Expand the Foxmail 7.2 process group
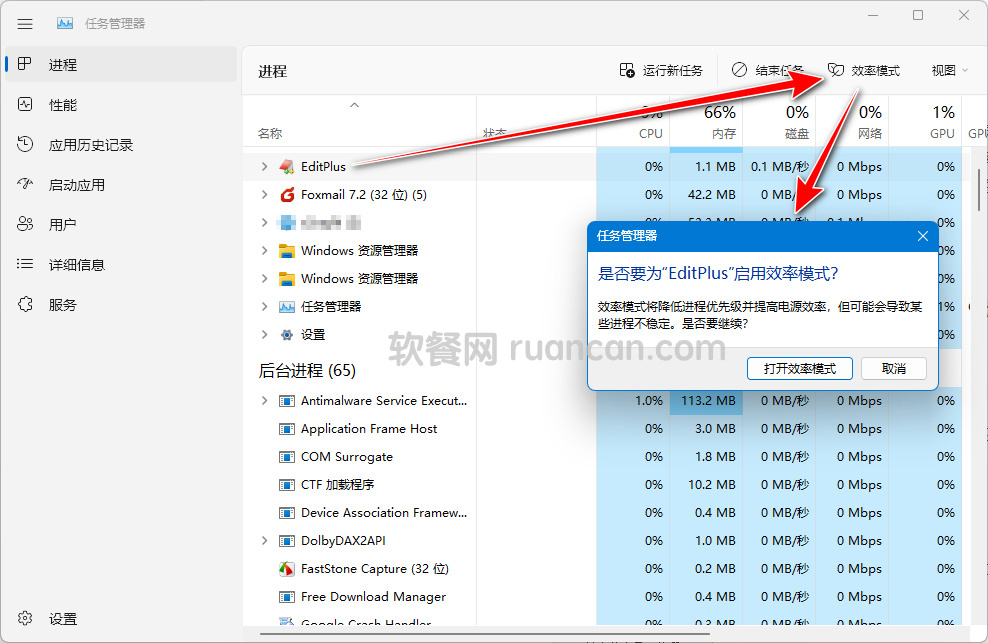This screenshot has width=988, height=643. tap(265, 195)
